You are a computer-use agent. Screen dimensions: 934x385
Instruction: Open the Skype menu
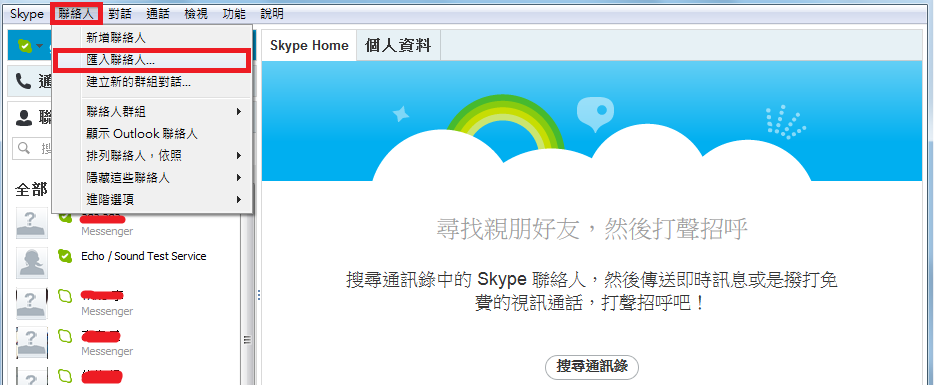pos(26,14)
